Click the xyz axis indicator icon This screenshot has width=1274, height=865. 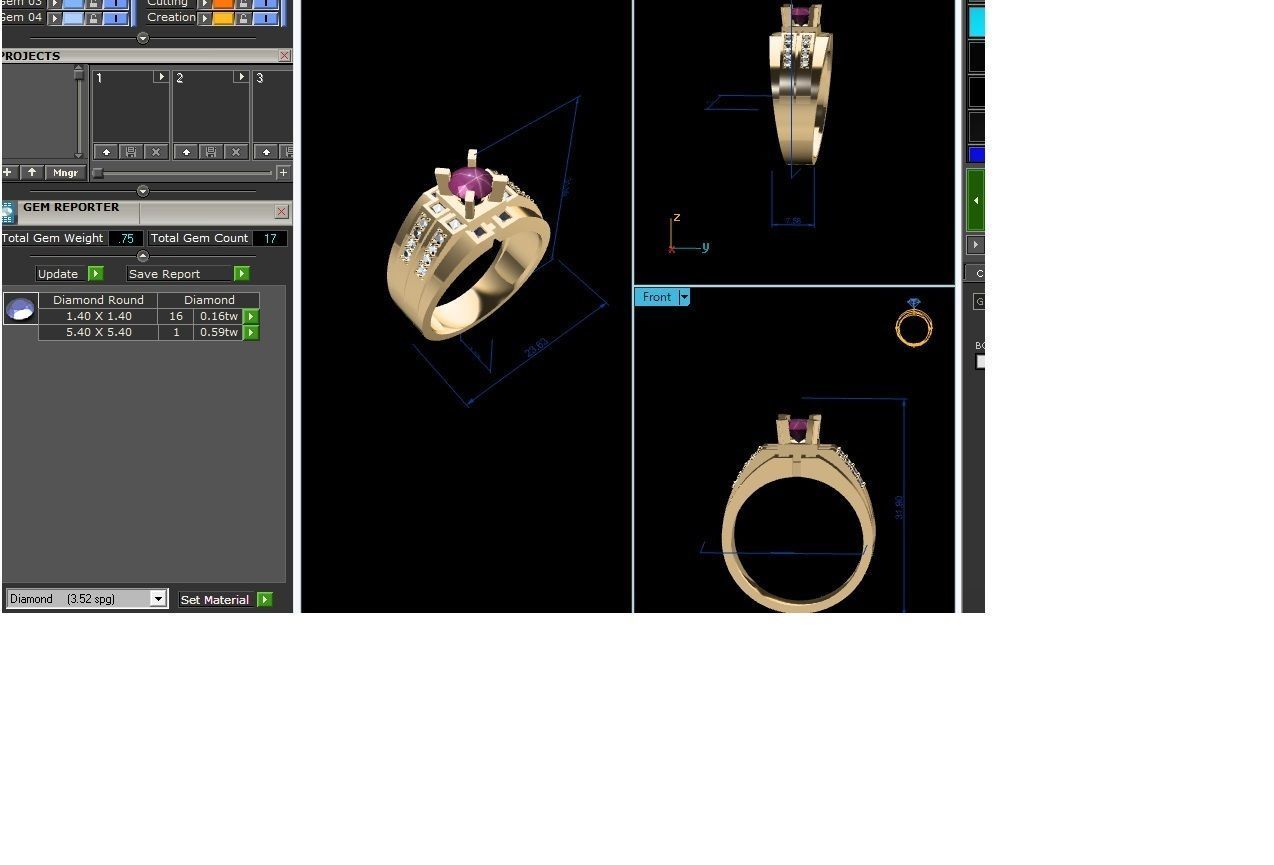[x=688, y=234]
